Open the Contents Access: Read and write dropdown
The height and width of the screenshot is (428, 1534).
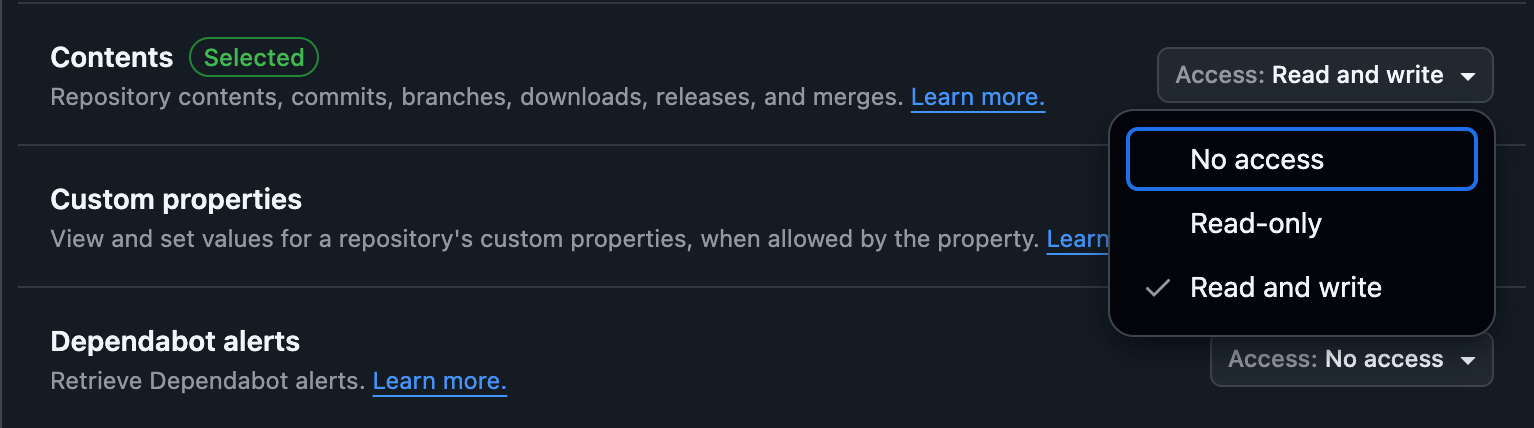tap(1325, 75)
